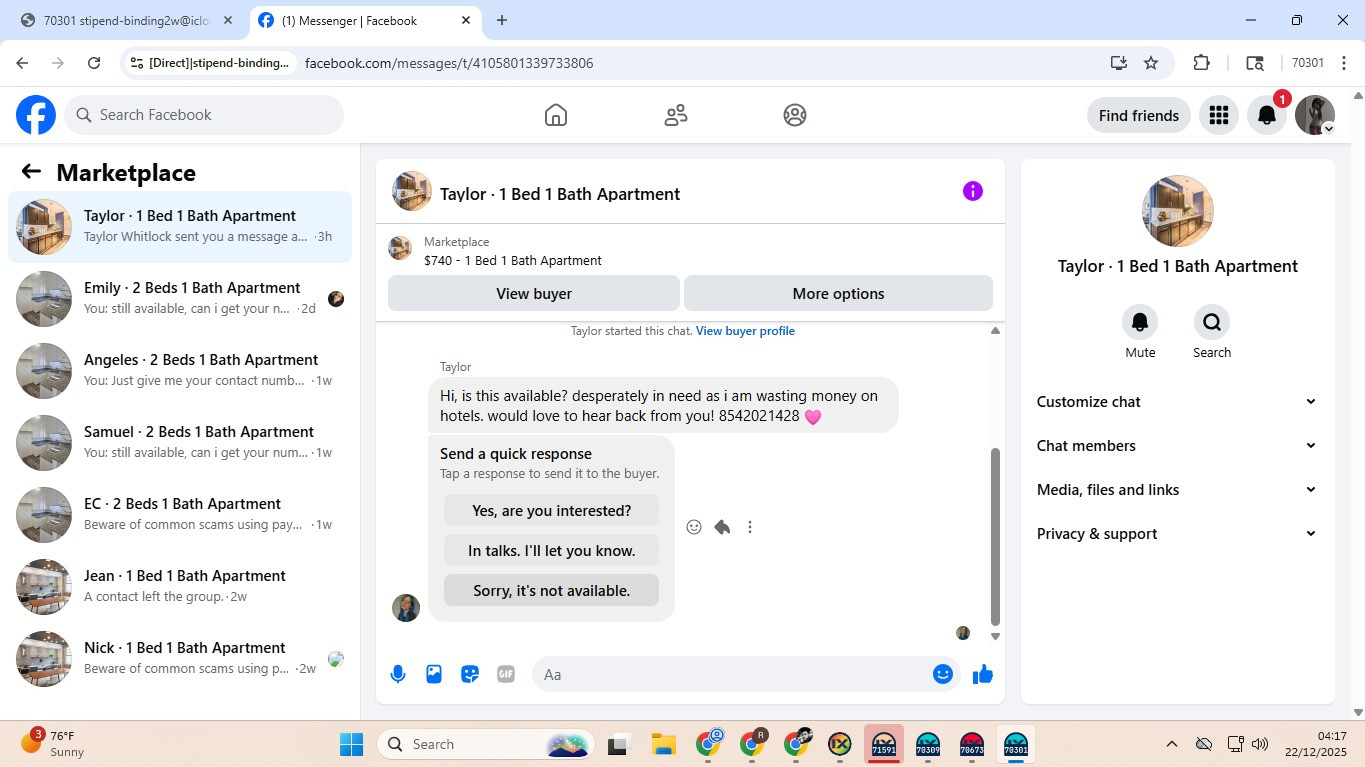Open EC 2 Beds 1 Bath conversation
1365x767 pixels.
click(180, 515)
